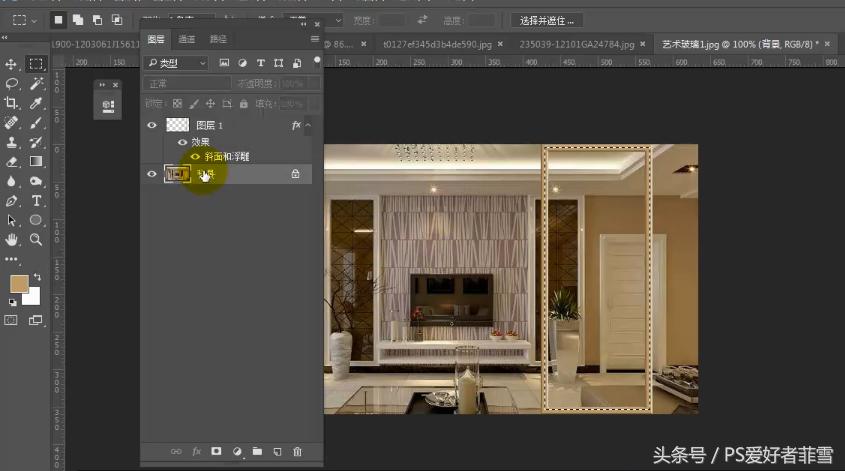
Task: Choose the Horizontal Type tool
Action: 36,201
